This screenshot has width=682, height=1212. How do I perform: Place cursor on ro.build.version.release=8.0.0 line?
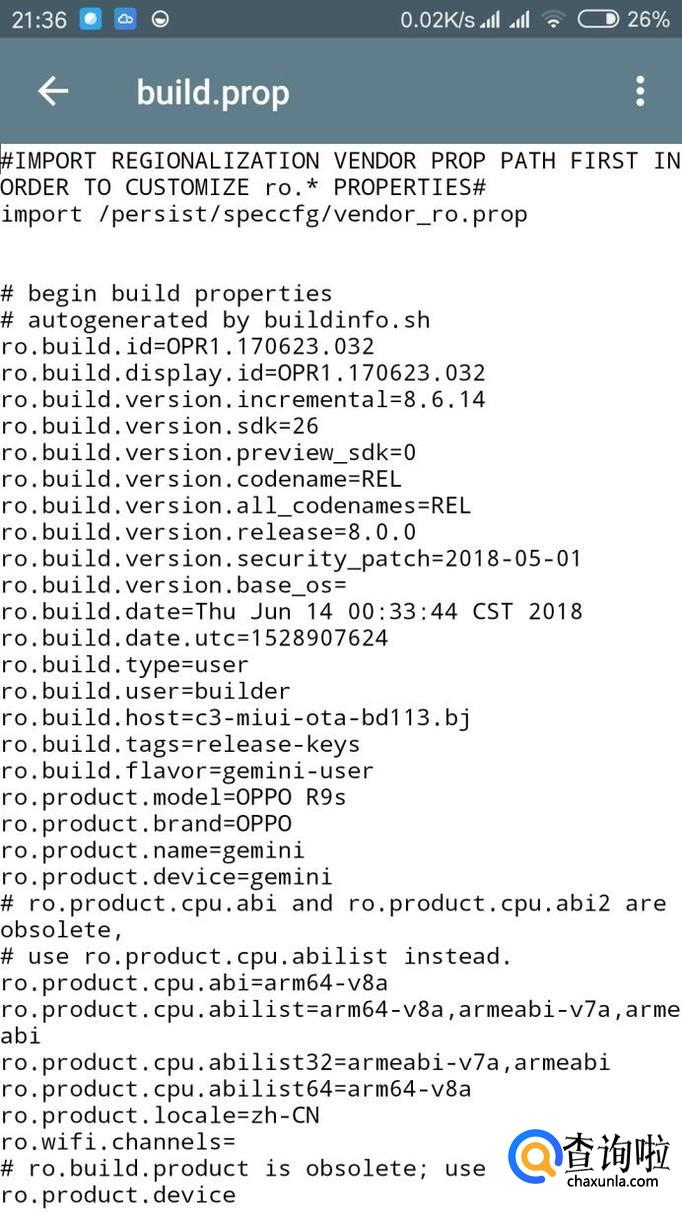click(x=208, y=532)
